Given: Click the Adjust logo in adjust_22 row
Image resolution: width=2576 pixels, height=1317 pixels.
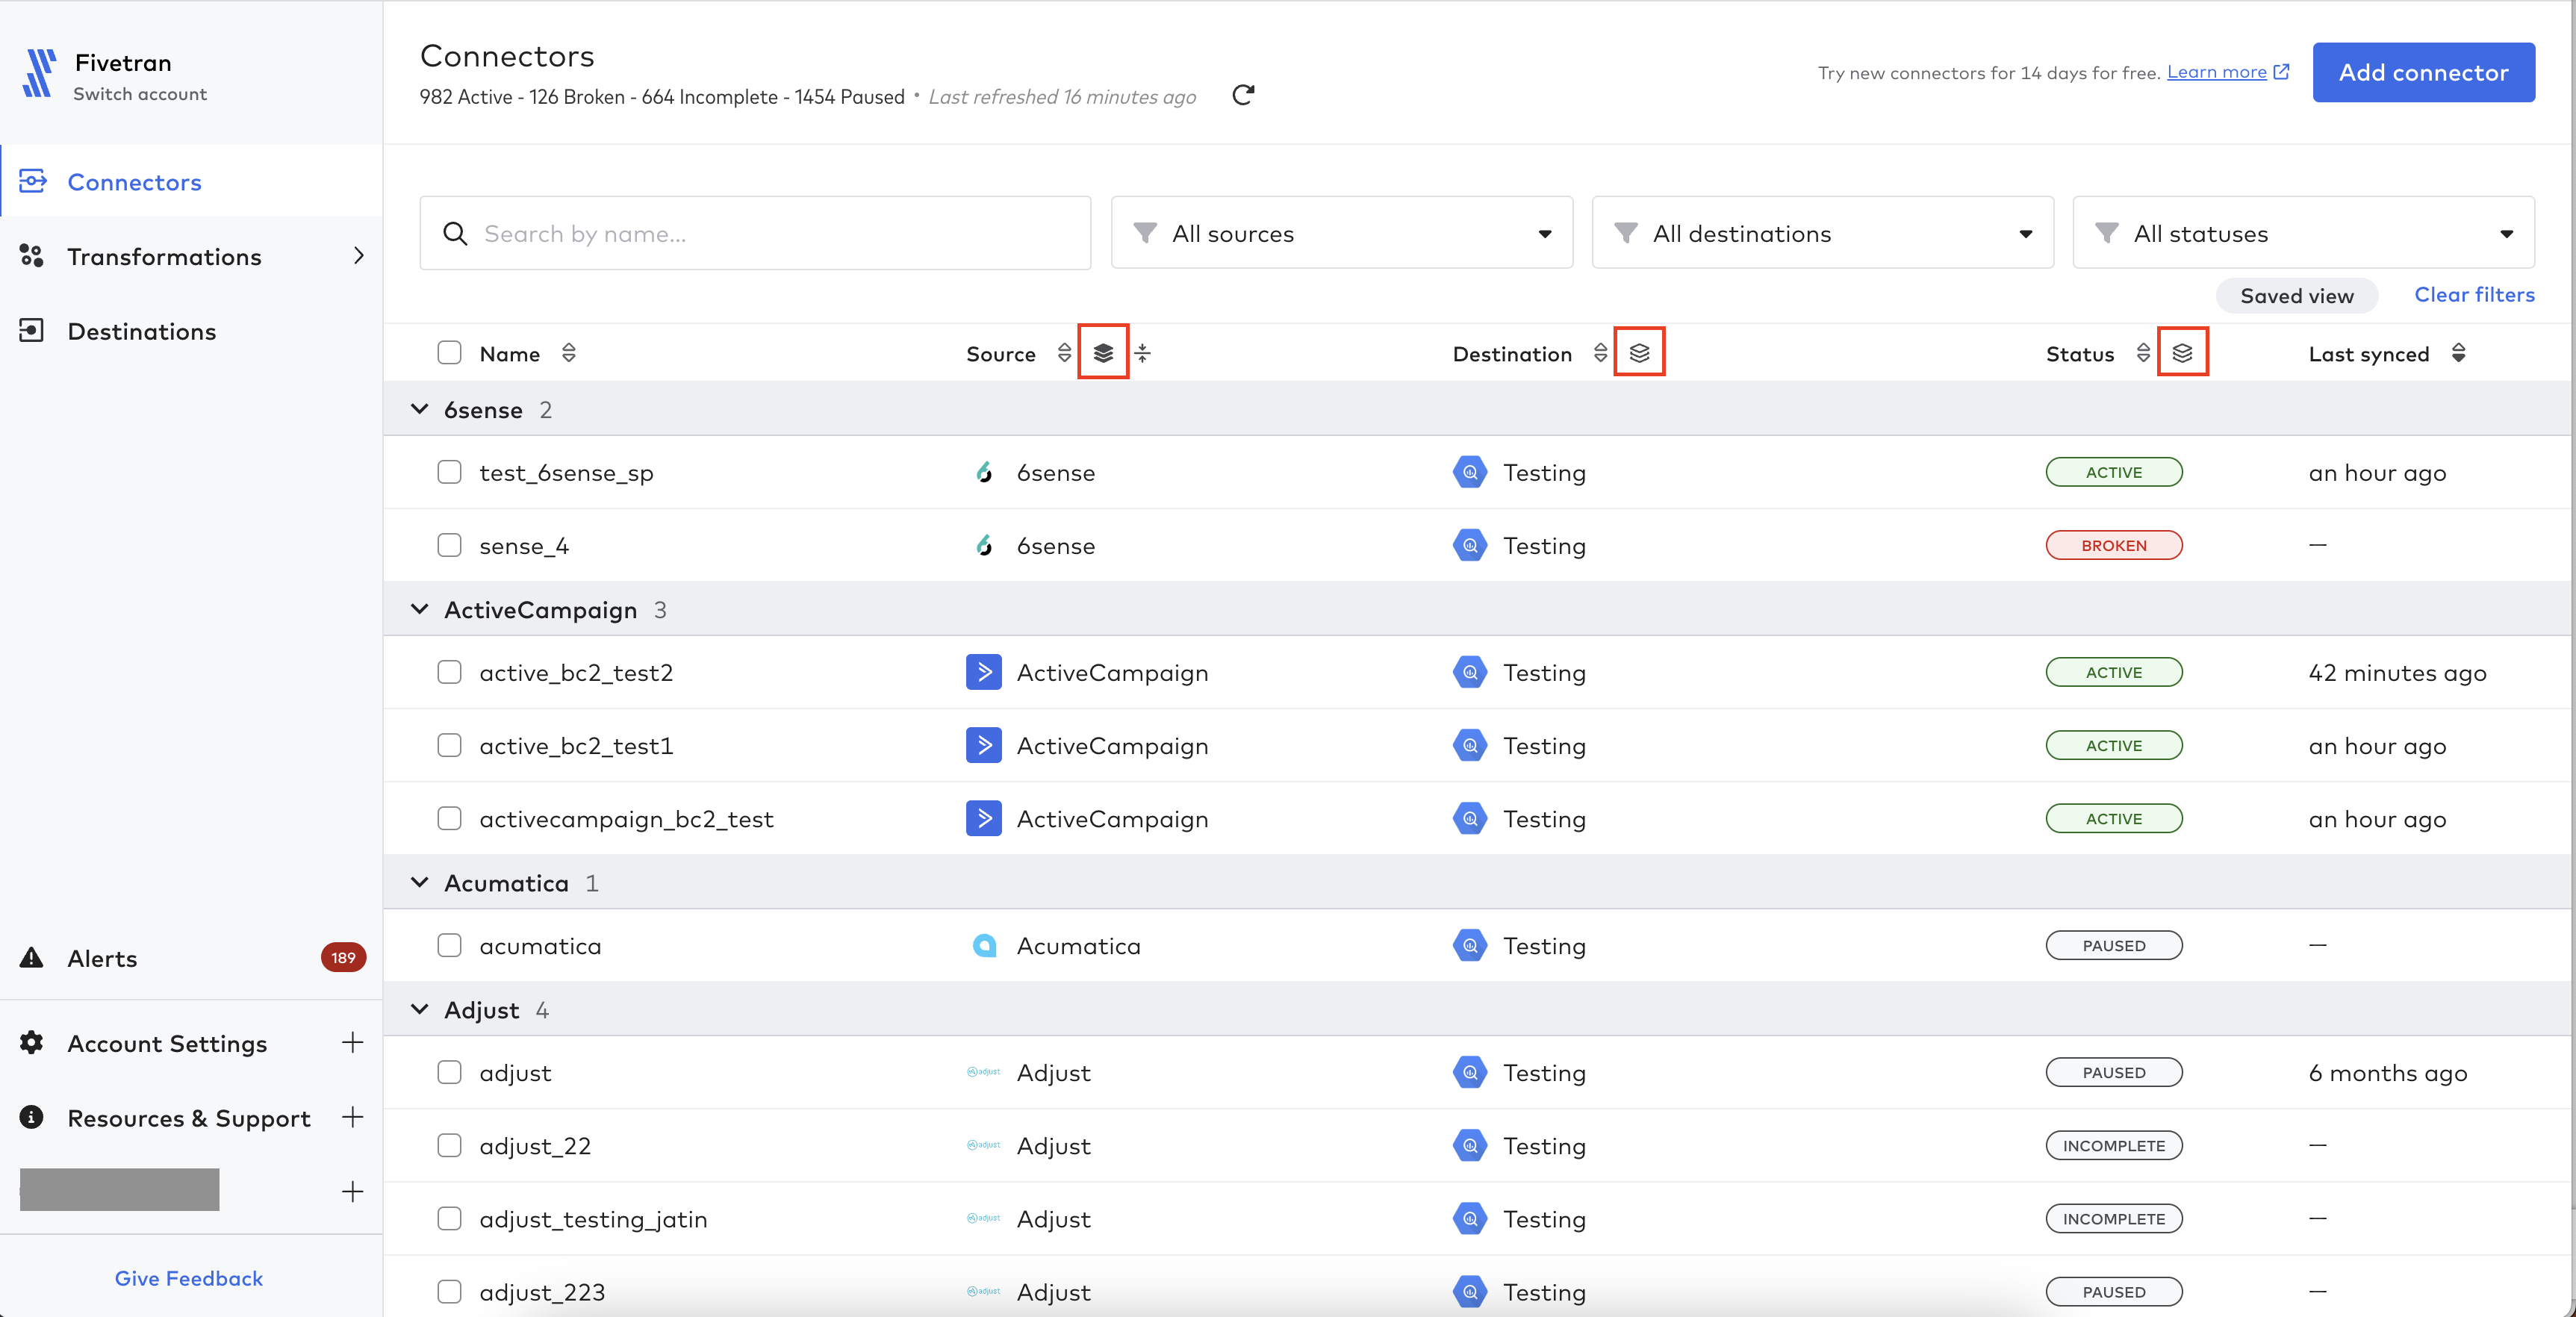Looking at the screenshot, I should 984,1145.
